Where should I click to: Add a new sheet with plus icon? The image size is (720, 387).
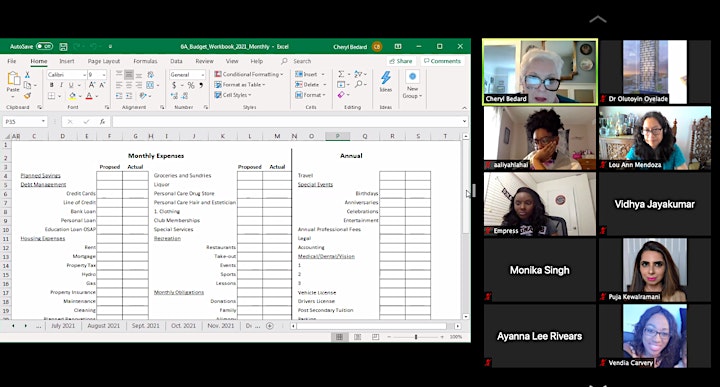[x=270, y=326]
